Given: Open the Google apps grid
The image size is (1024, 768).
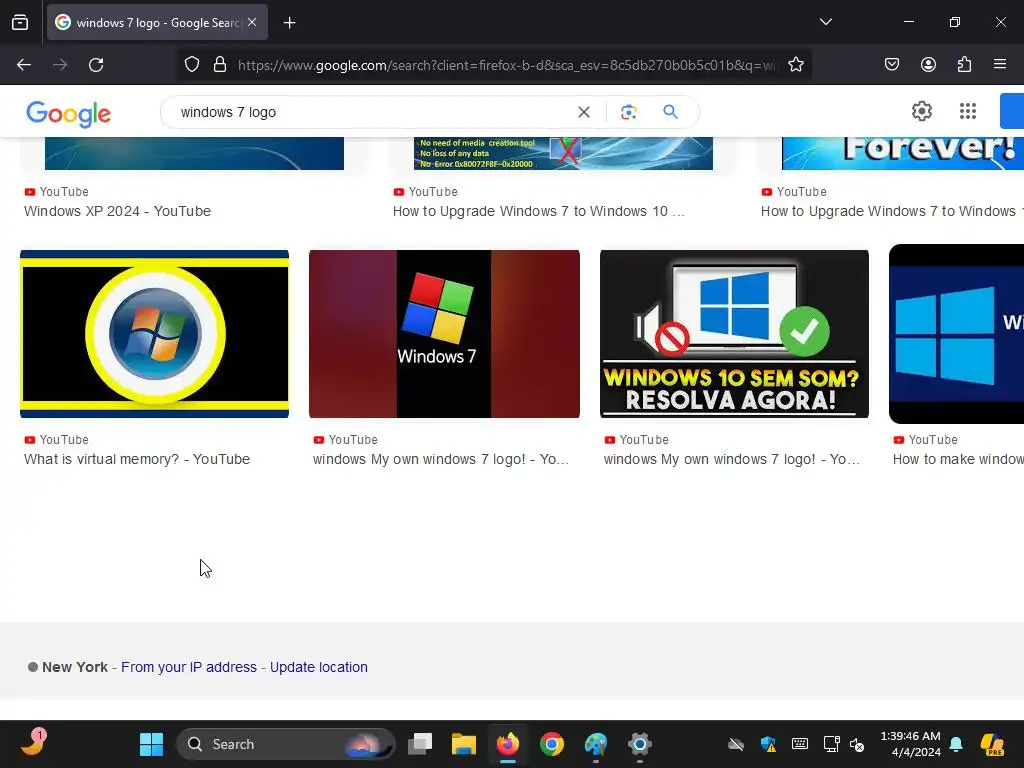Looking at the screenshot, I should coord(968,111).
